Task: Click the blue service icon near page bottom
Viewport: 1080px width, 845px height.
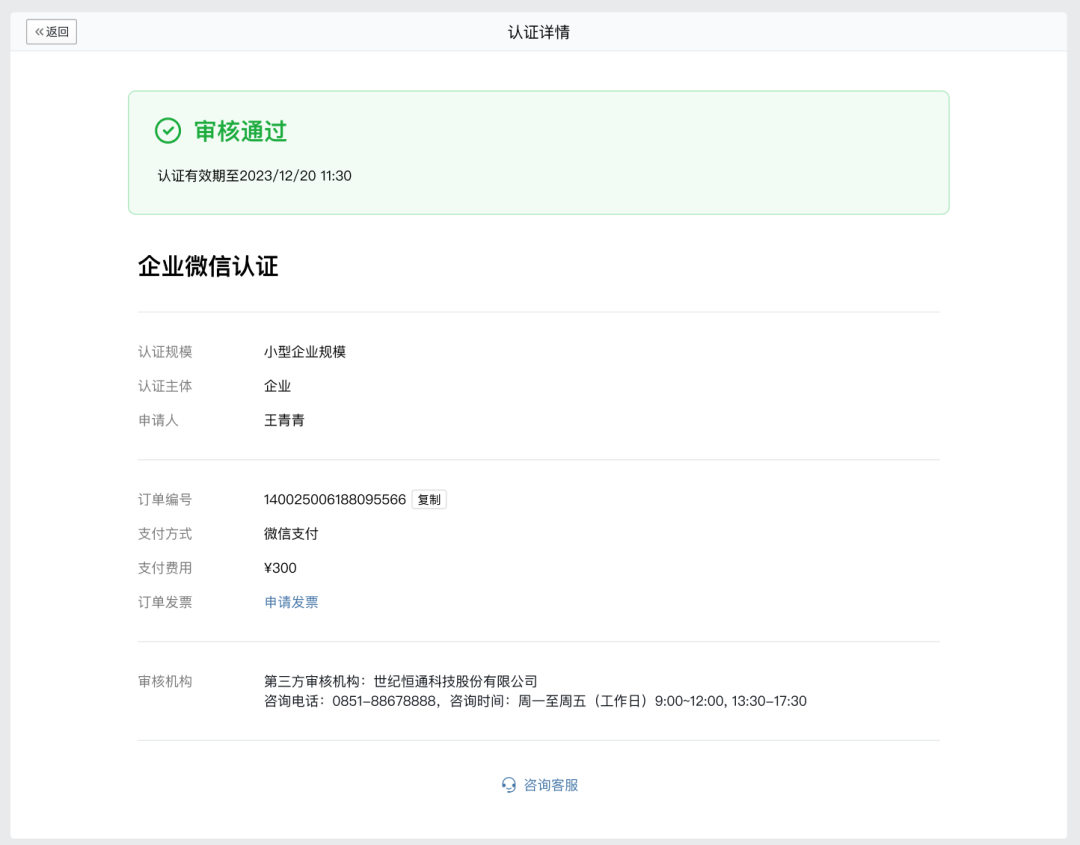Action: [509, 785]
